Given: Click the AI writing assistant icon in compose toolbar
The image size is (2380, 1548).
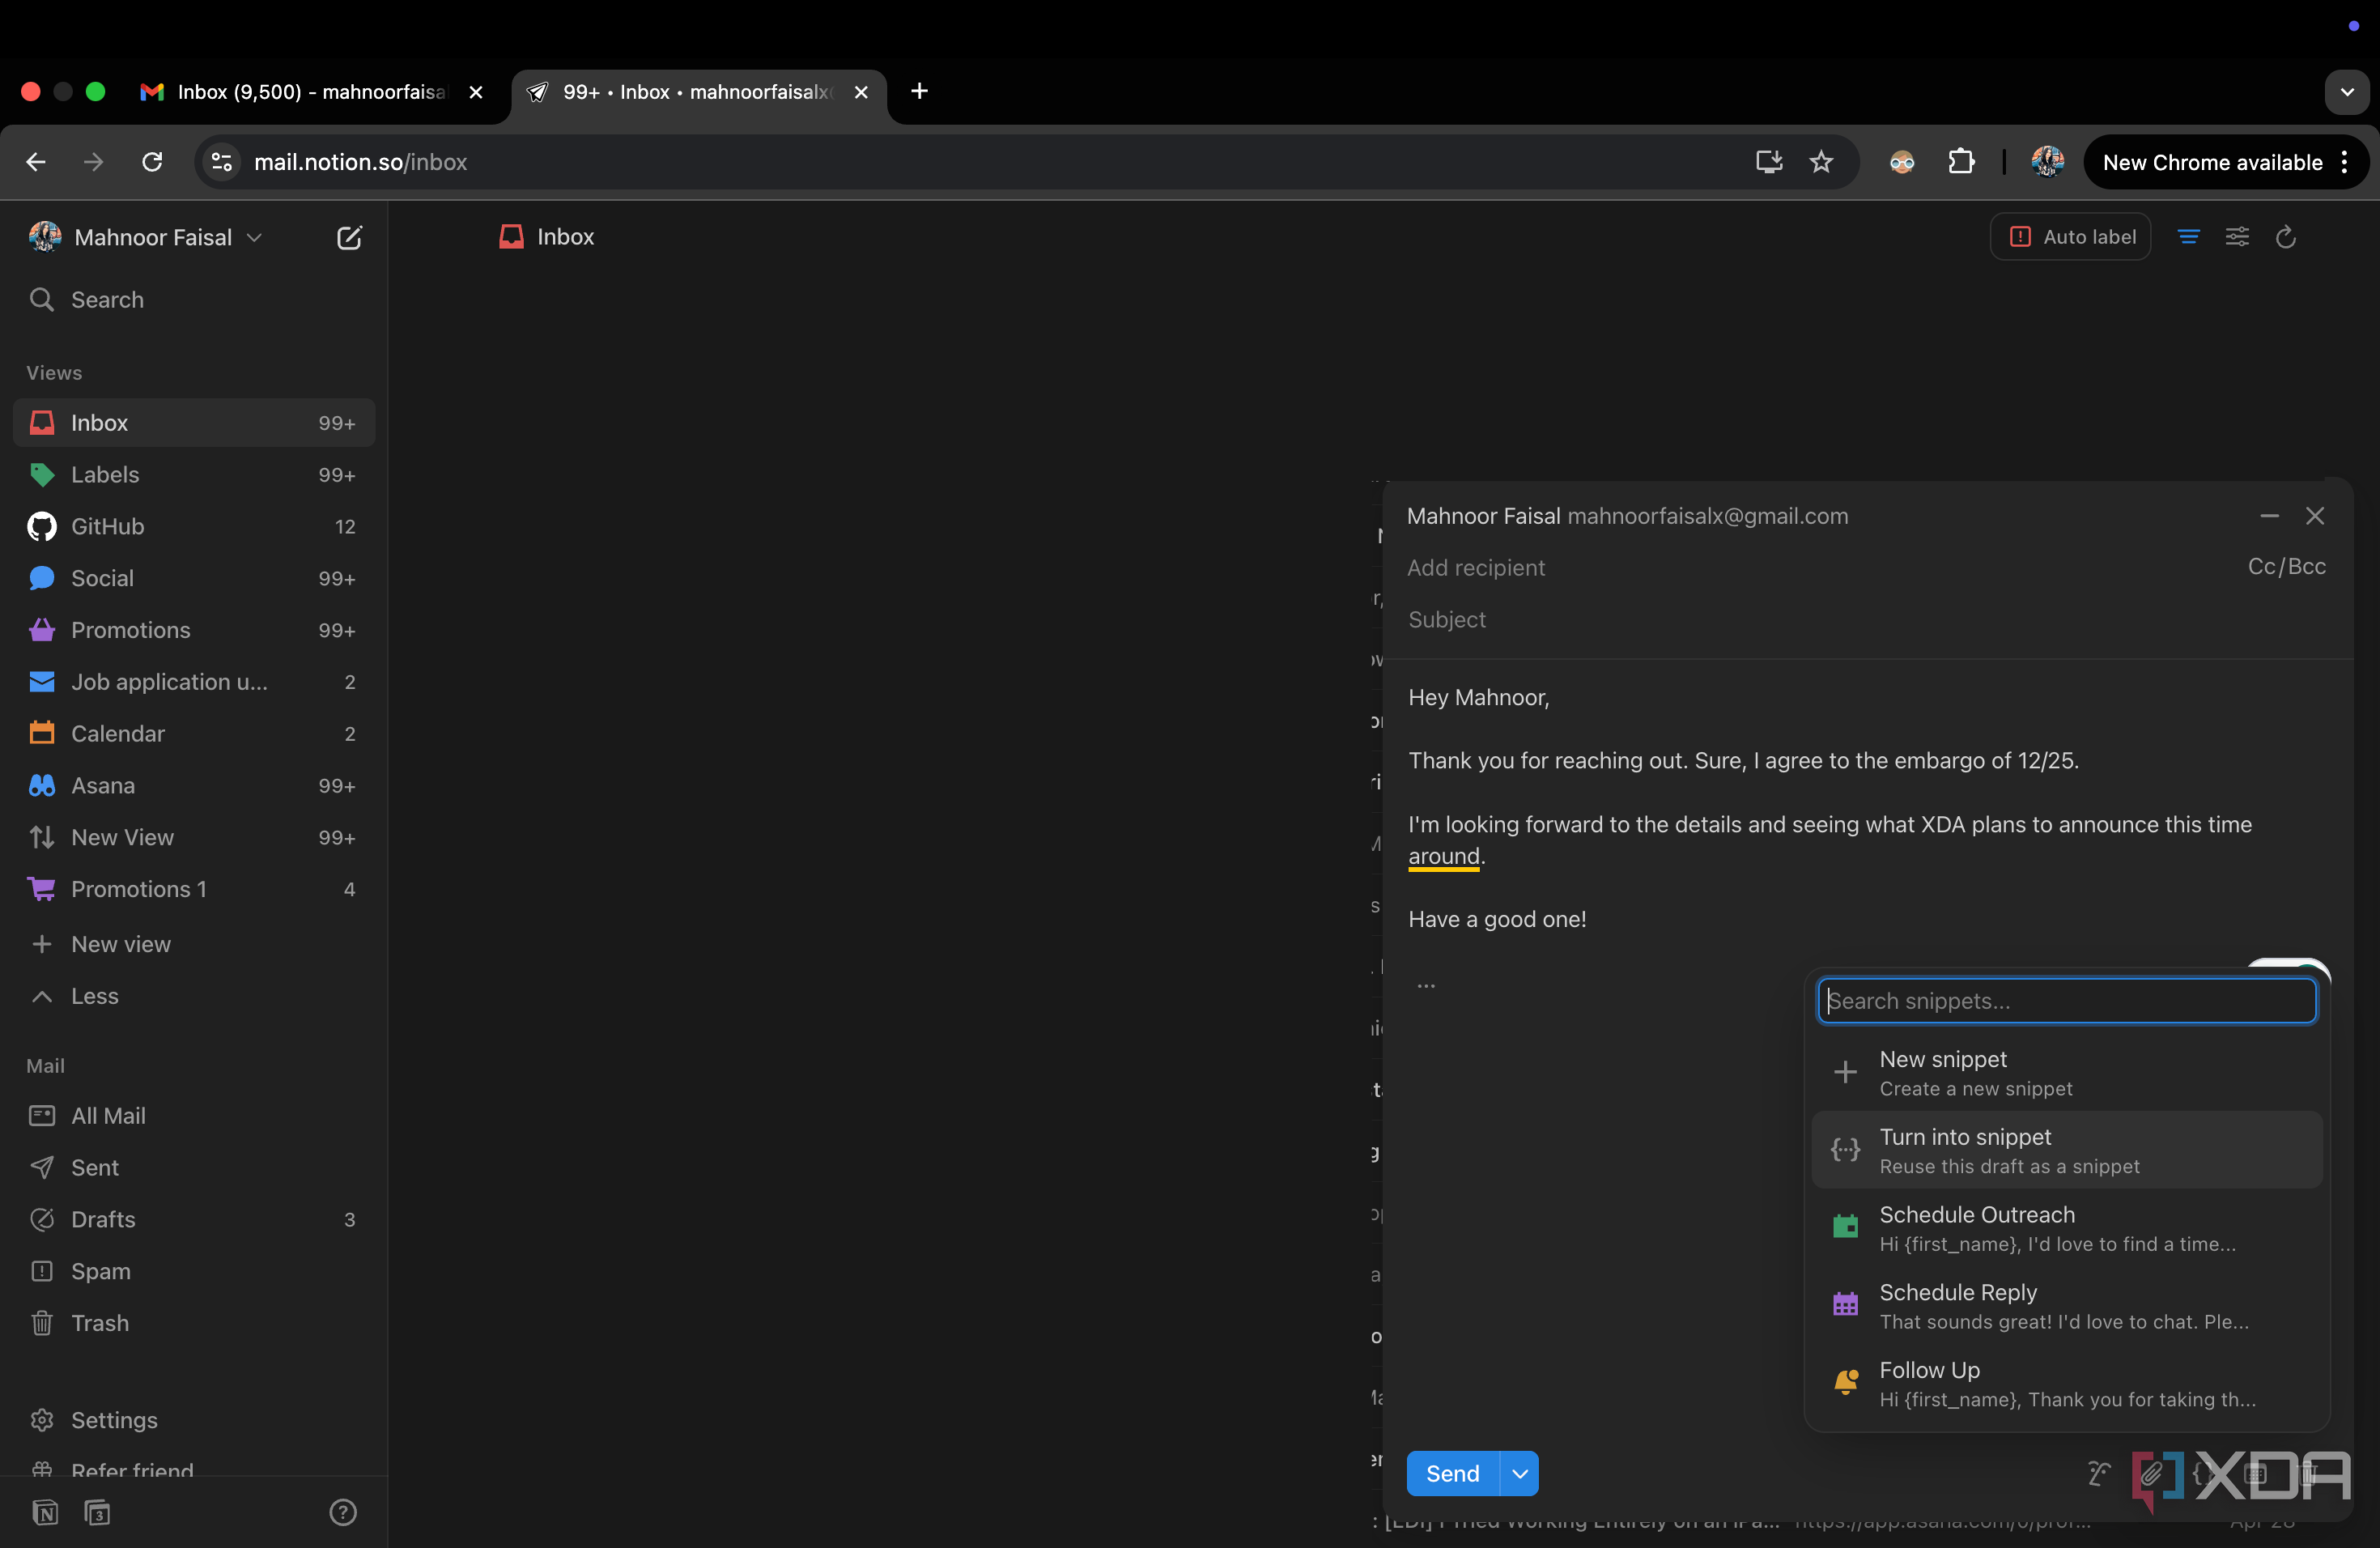Looking at the screenshot, I should [x=2099, y=1473].
